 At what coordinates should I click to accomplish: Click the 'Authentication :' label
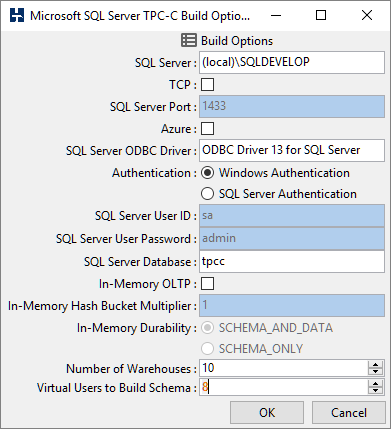point(154,173)
